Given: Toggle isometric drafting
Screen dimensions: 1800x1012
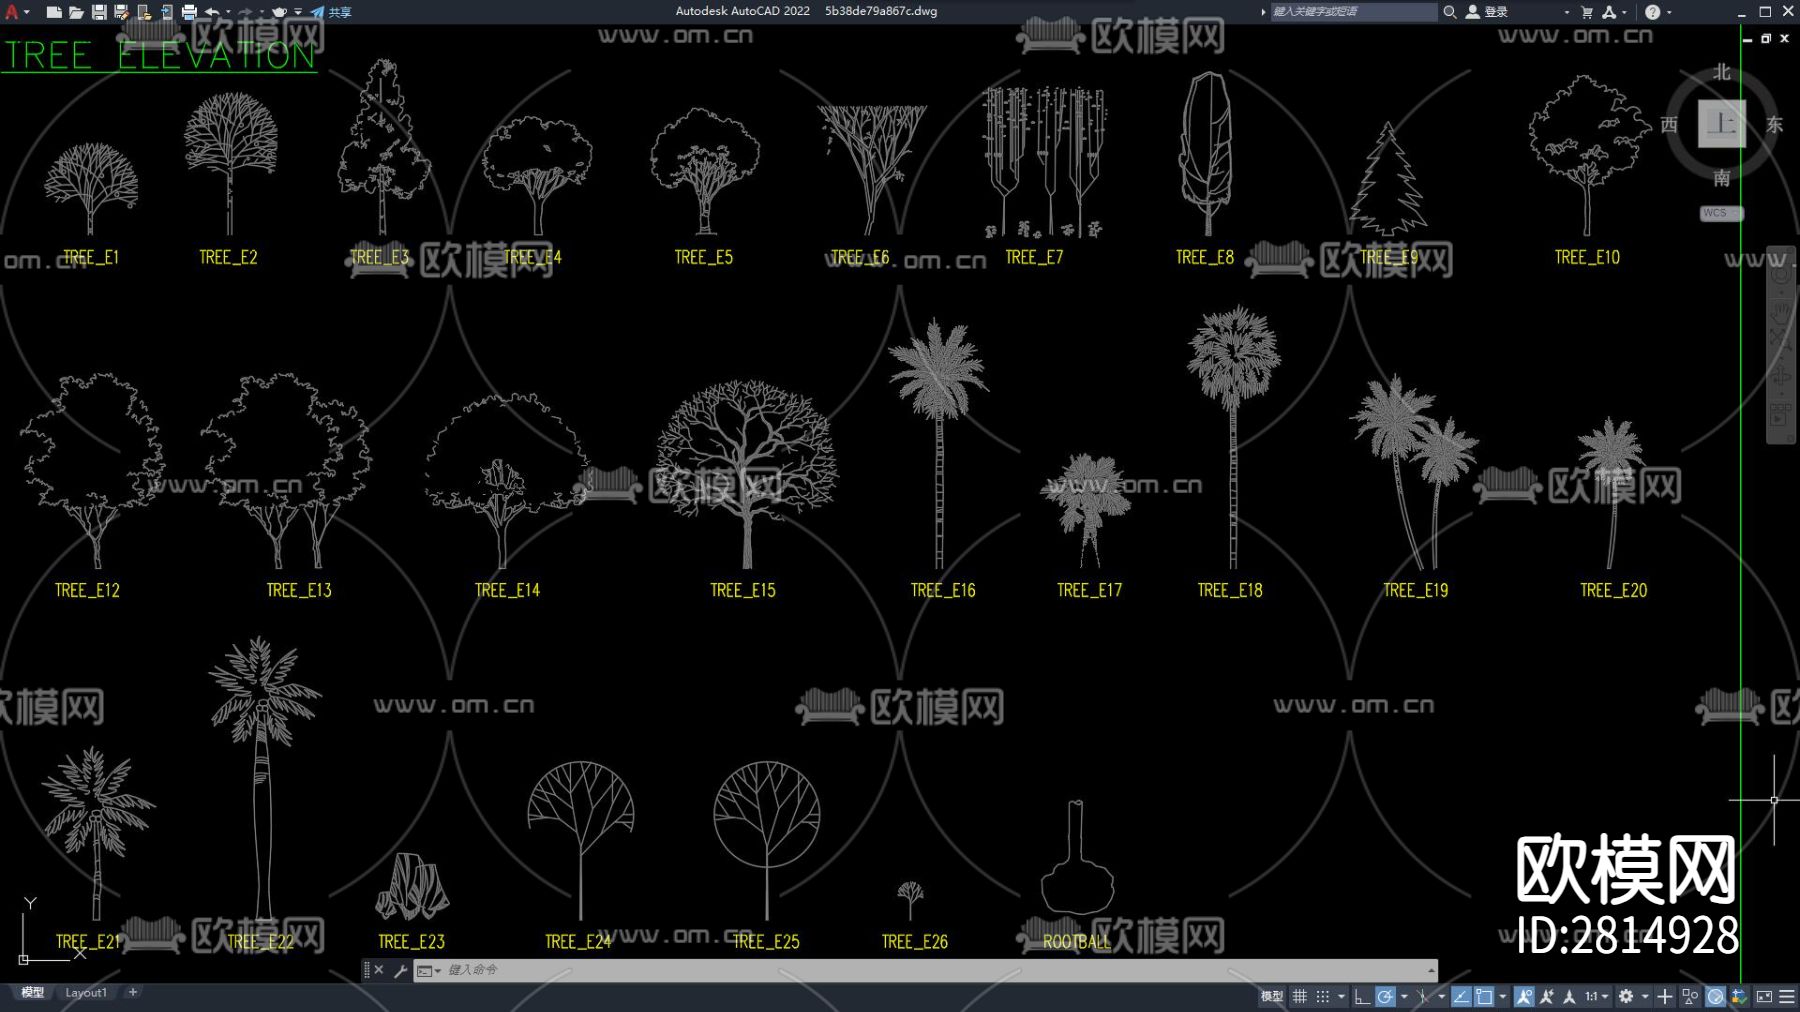Looking at the screenshot, I should point(1423,996).
